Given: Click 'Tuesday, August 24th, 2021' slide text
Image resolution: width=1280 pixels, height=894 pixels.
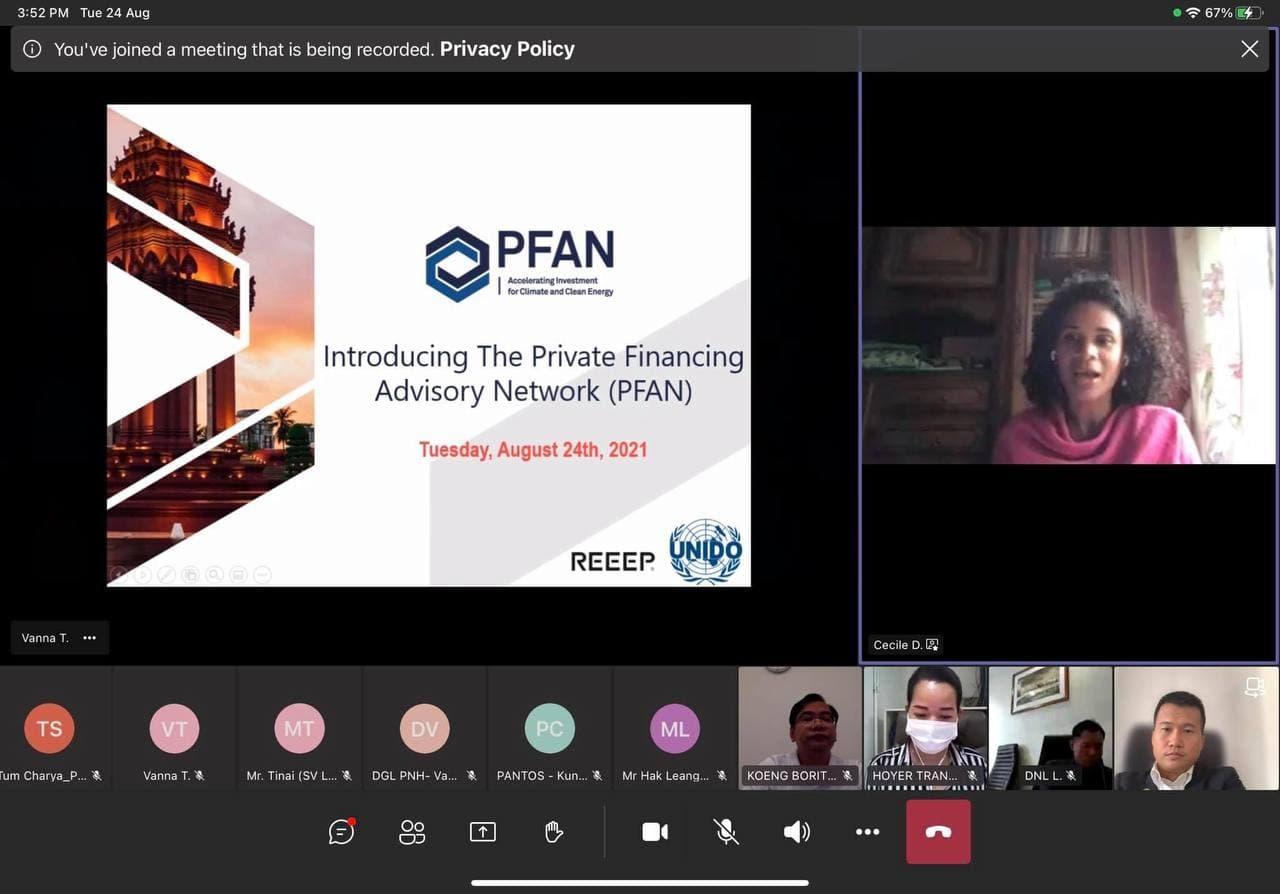Looking at the screenshot, I should coord(533,450).
